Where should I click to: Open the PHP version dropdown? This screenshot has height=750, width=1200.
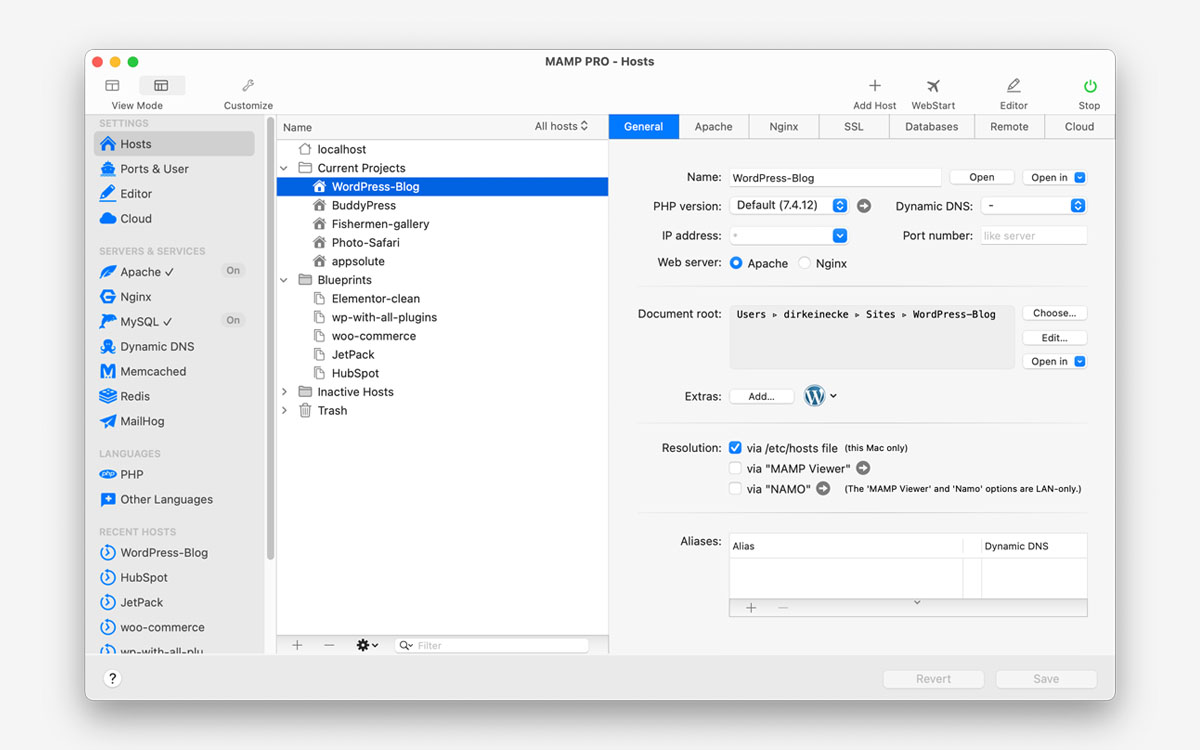point(789,206)
